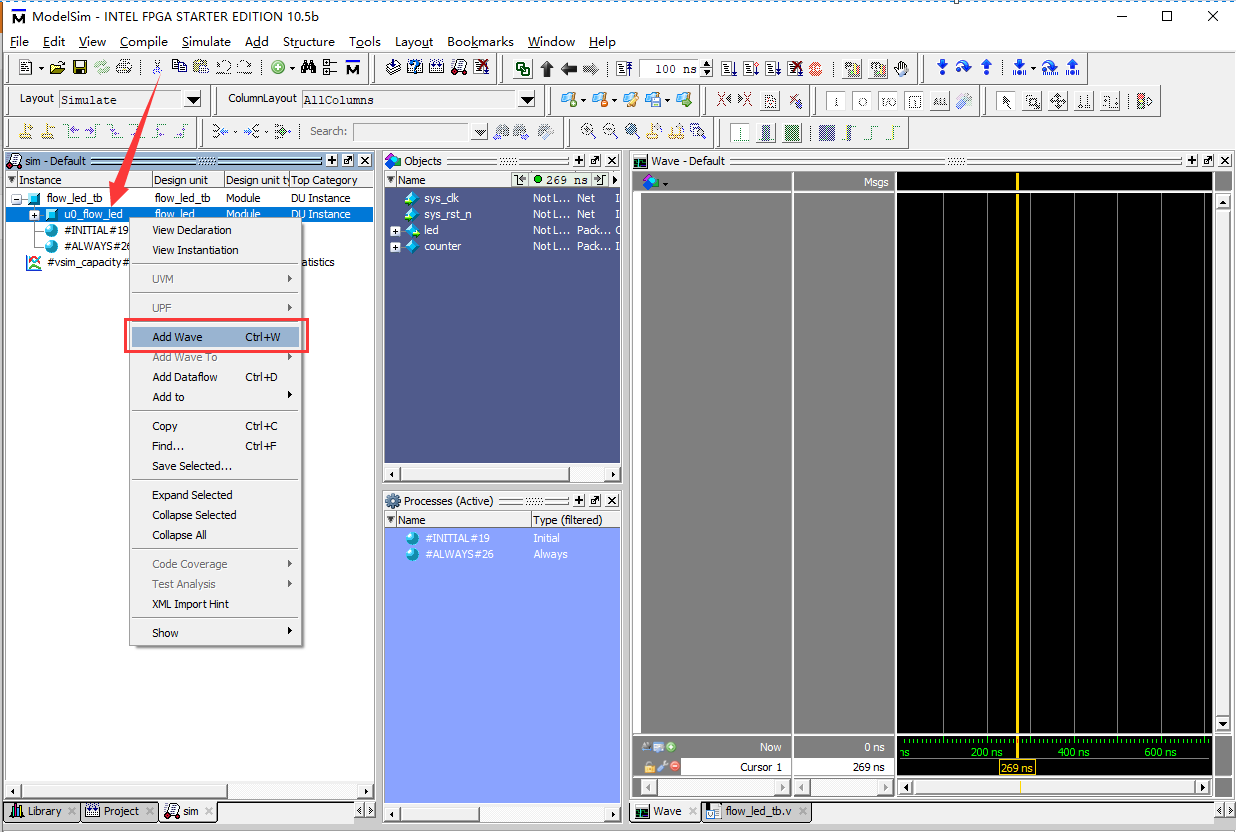The height and width of the screenshot is (832, 1236).
Task: Open the ColumnLayout AllColumns dropdown
Action: [x=527, y=100]
